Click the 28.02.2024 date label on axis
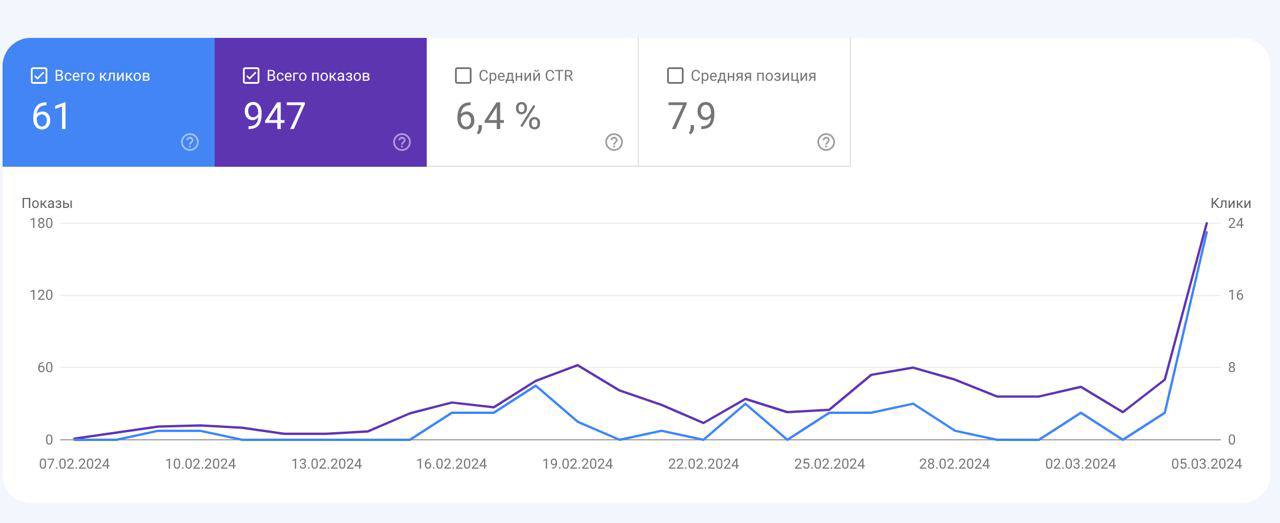Viewport: 1280px width, 523px height. 954,464
